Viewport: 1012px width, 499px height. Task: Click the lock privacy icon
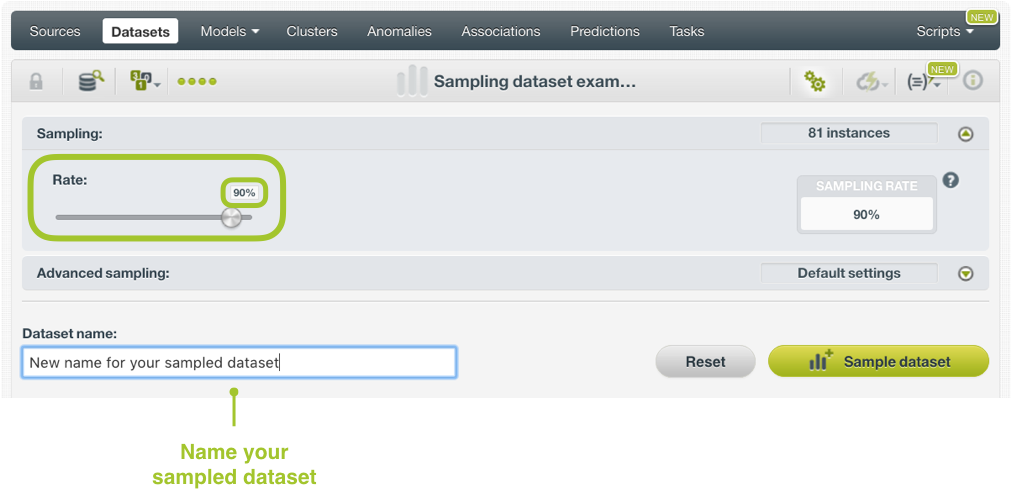(36, 82)
